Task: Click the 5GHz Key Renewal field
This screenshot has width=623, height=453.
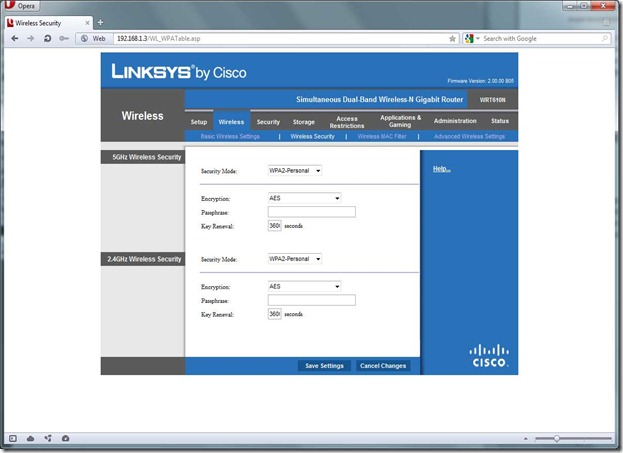Action: [275, 226]
